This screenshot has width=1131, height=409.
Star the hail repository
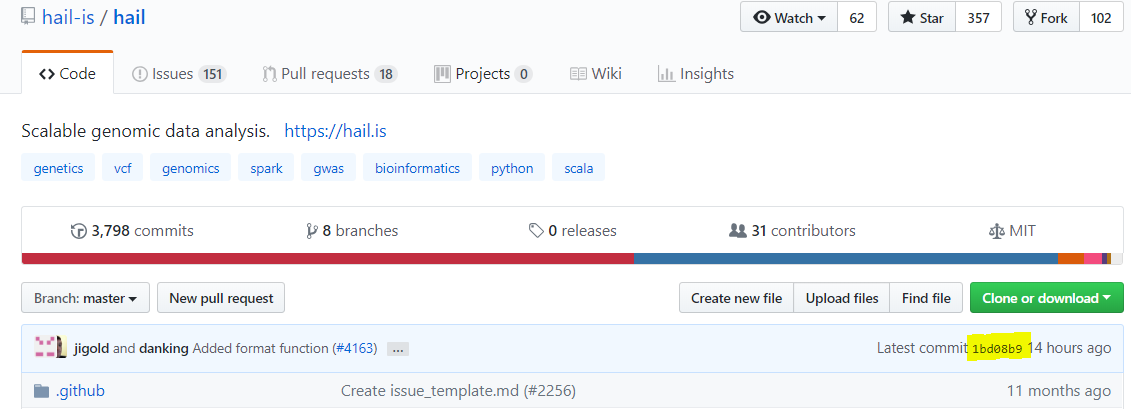(x=922, y=18)
